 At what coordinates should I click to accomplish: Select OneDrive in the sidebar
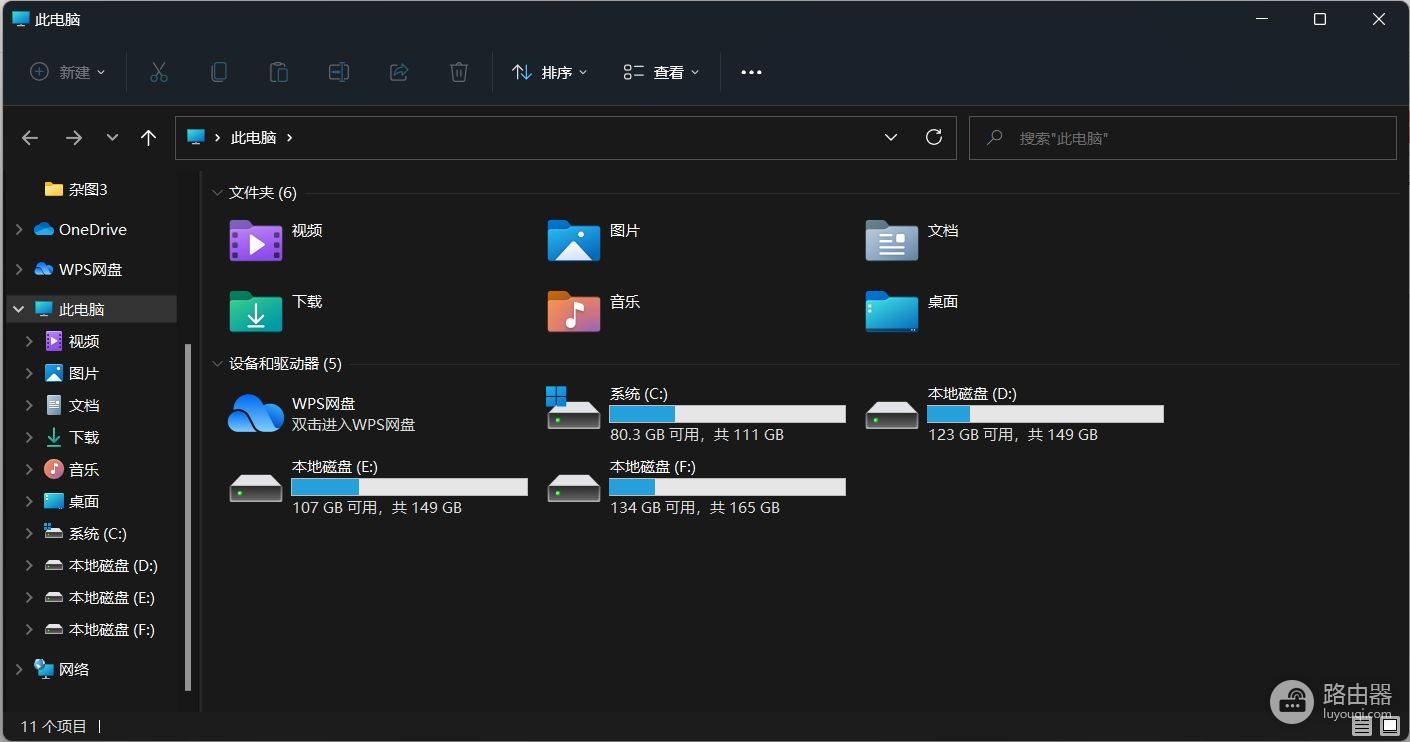point(80,229)
